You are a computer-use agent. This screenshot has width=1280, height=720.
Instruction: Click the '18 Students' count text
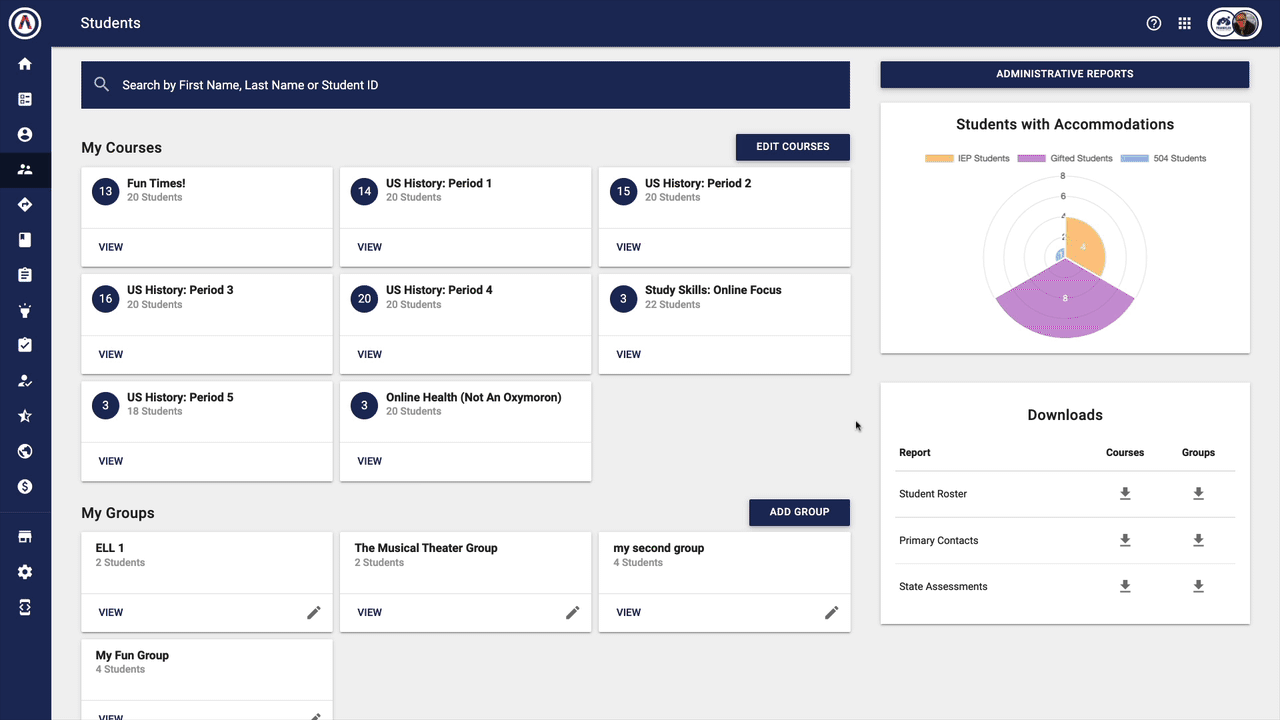click(155, 412)
